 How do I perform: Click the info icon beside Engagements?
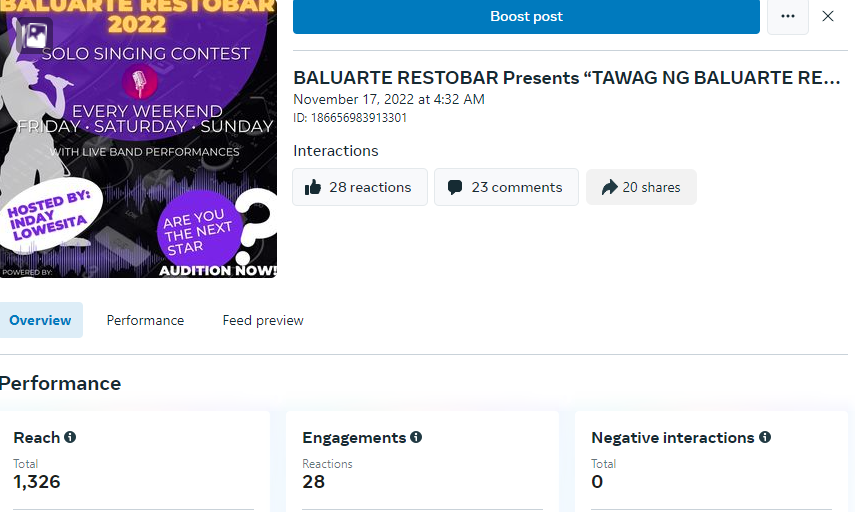tap(416, 437)
